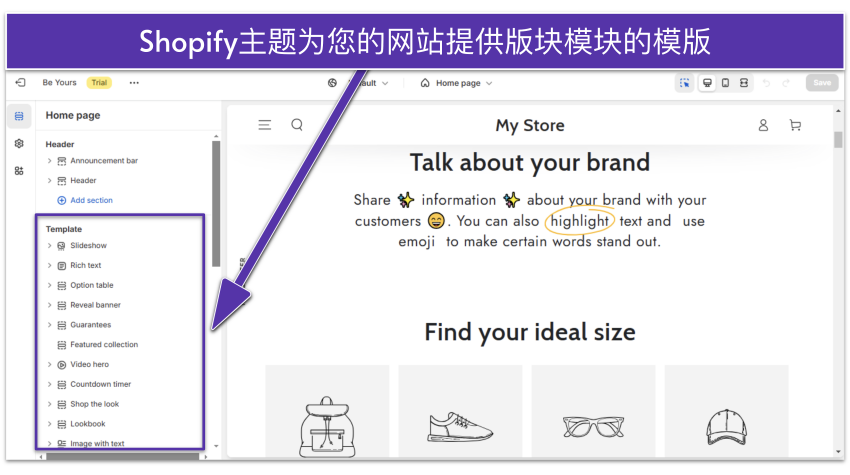The width and height of the screenshot is (850, 475).
Task: Click the Save button
Action: [x=821, y=83]
